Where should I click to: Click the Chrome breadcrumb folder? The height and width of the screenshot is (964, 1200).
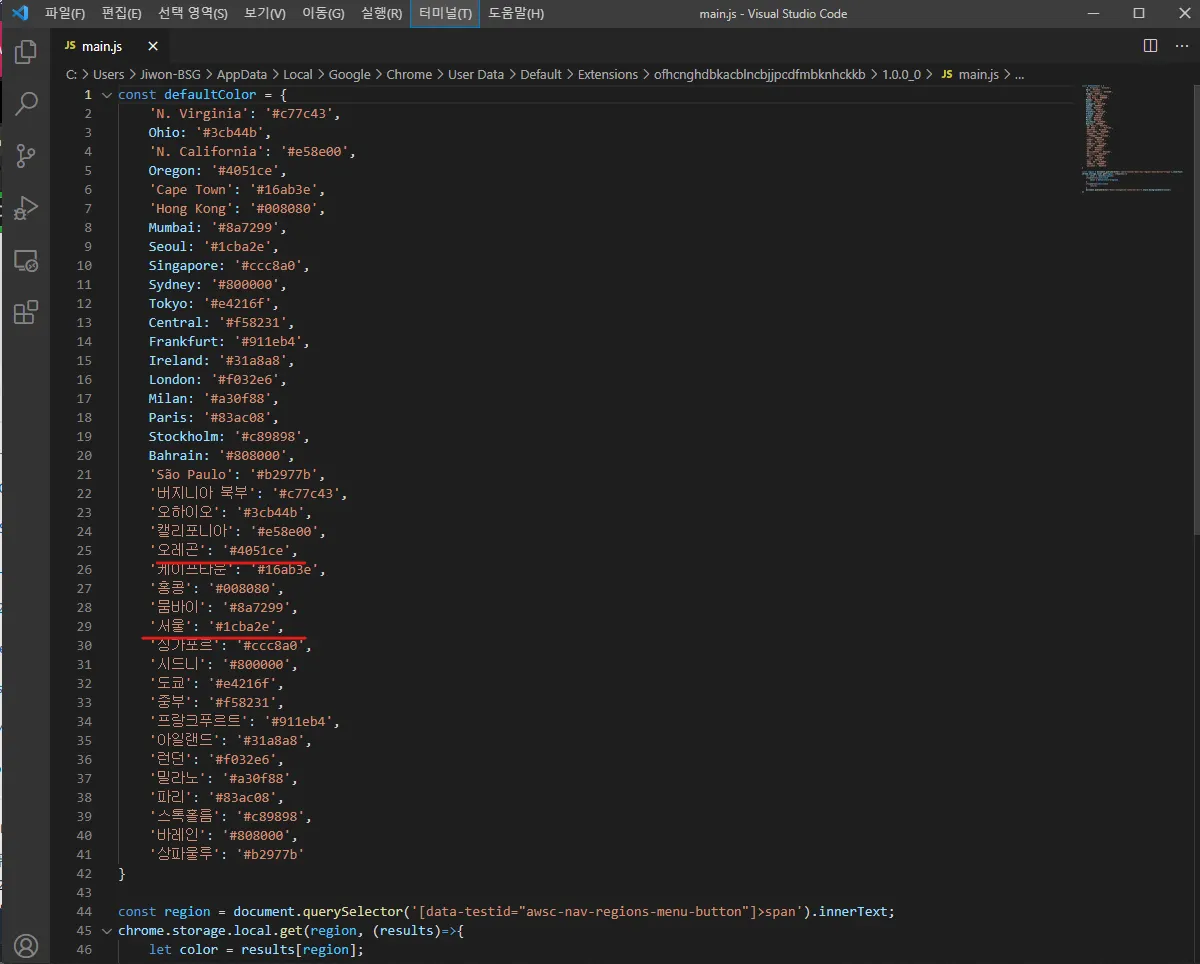409,75
